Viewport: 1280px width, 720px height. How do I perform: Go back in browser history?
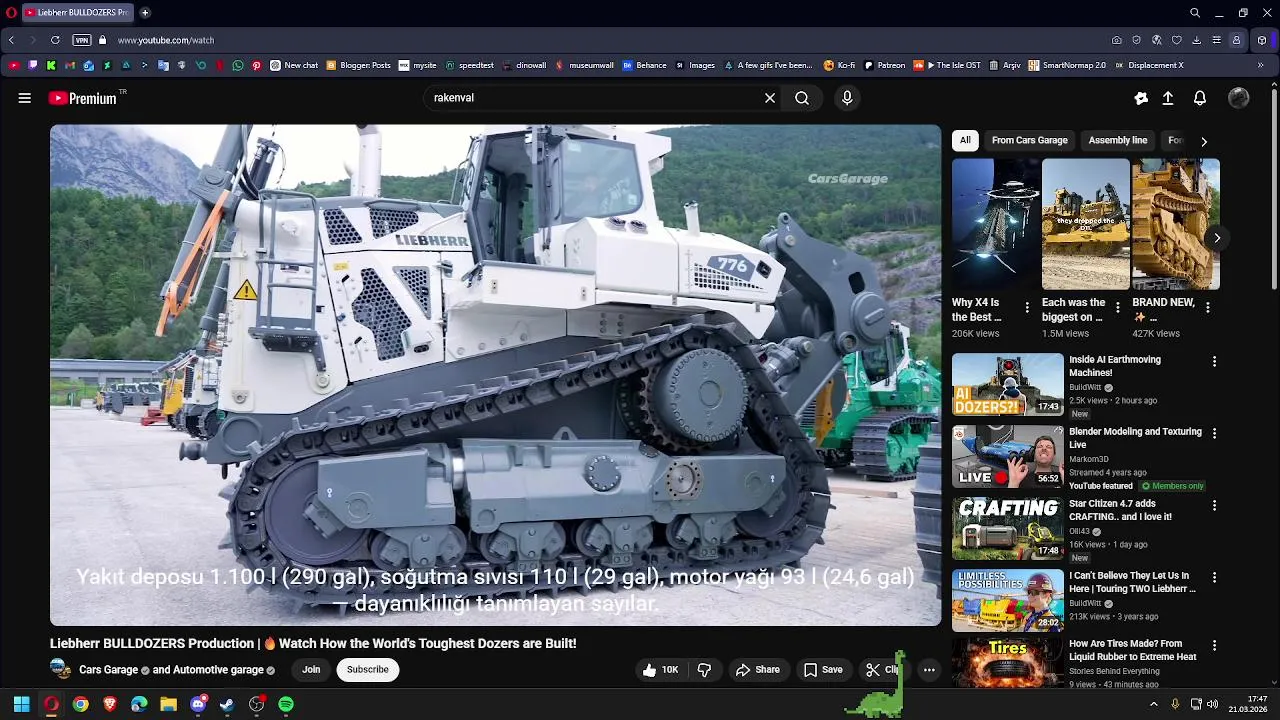(x=11, y=40)
